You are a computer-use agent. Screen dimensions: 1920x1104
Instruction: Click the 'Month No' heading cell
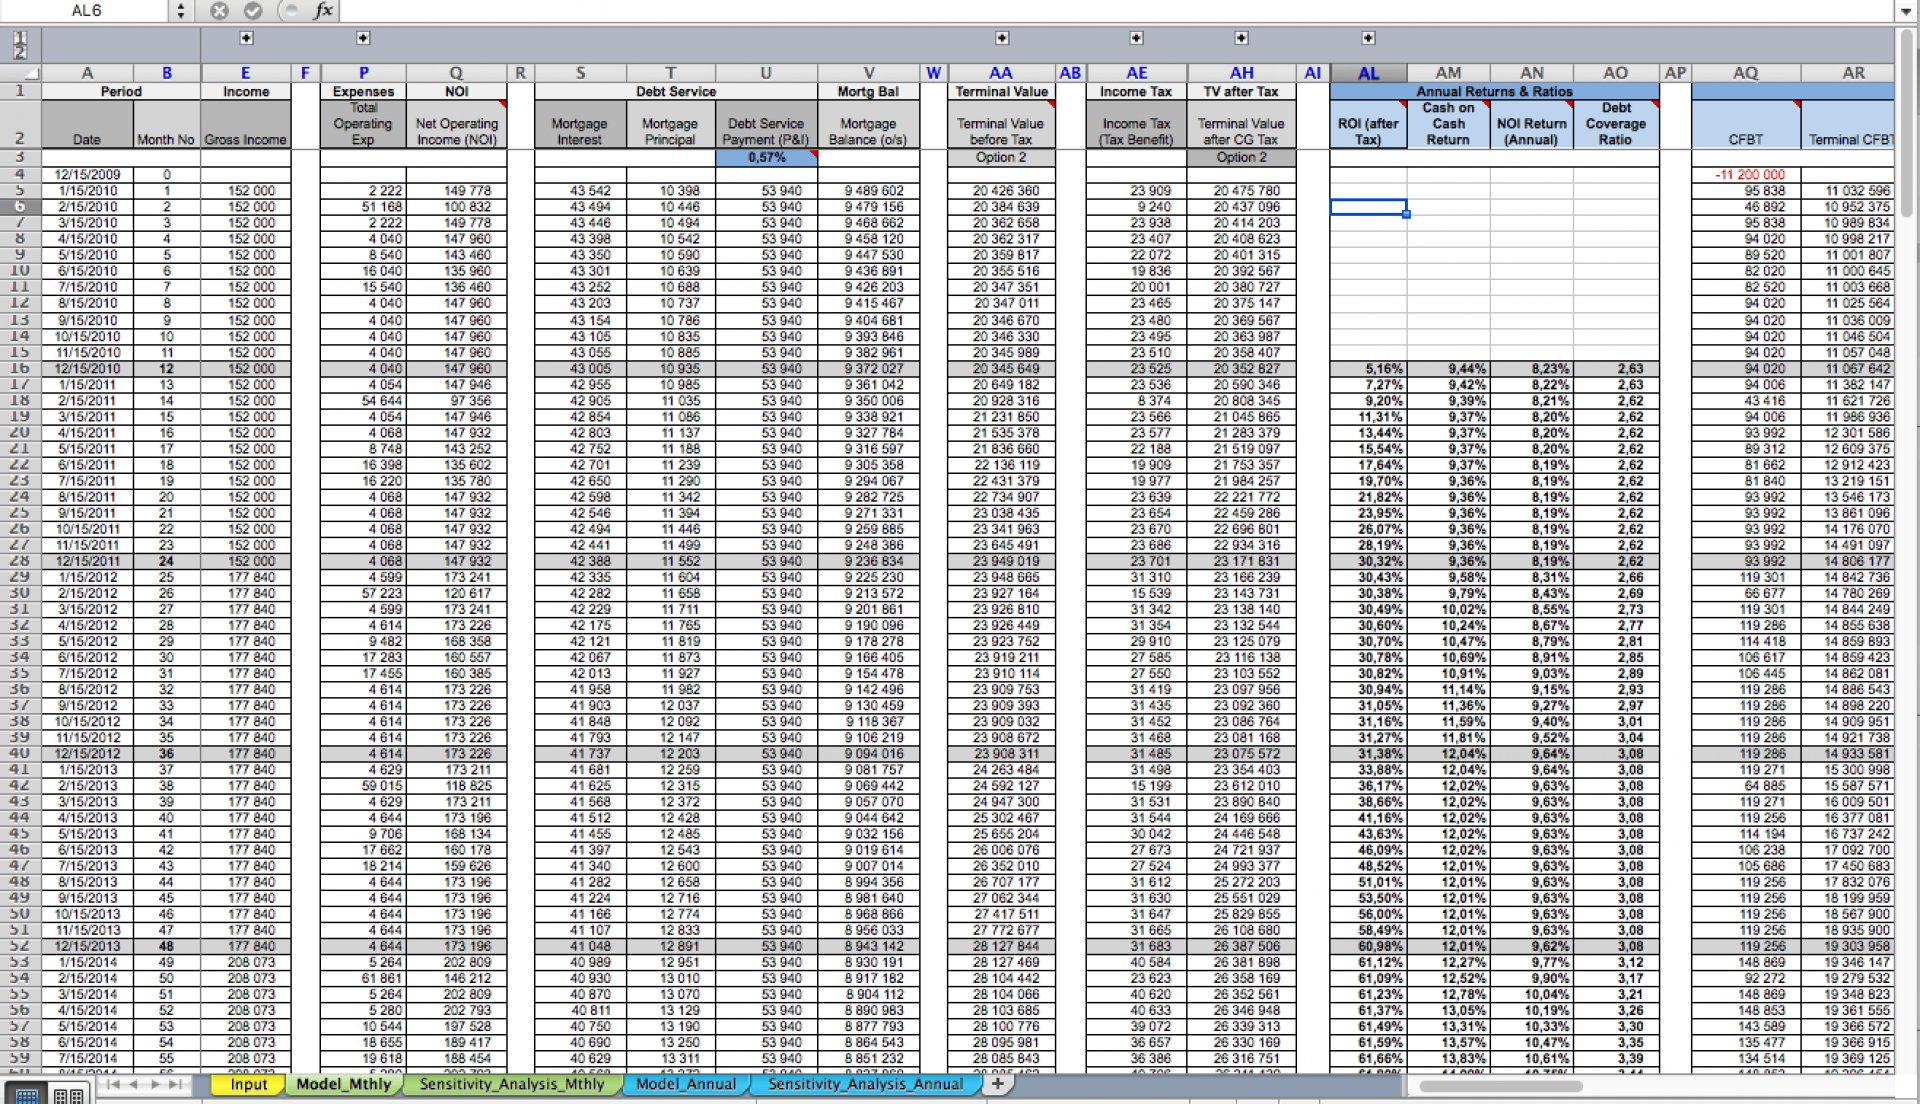[166, 124]
